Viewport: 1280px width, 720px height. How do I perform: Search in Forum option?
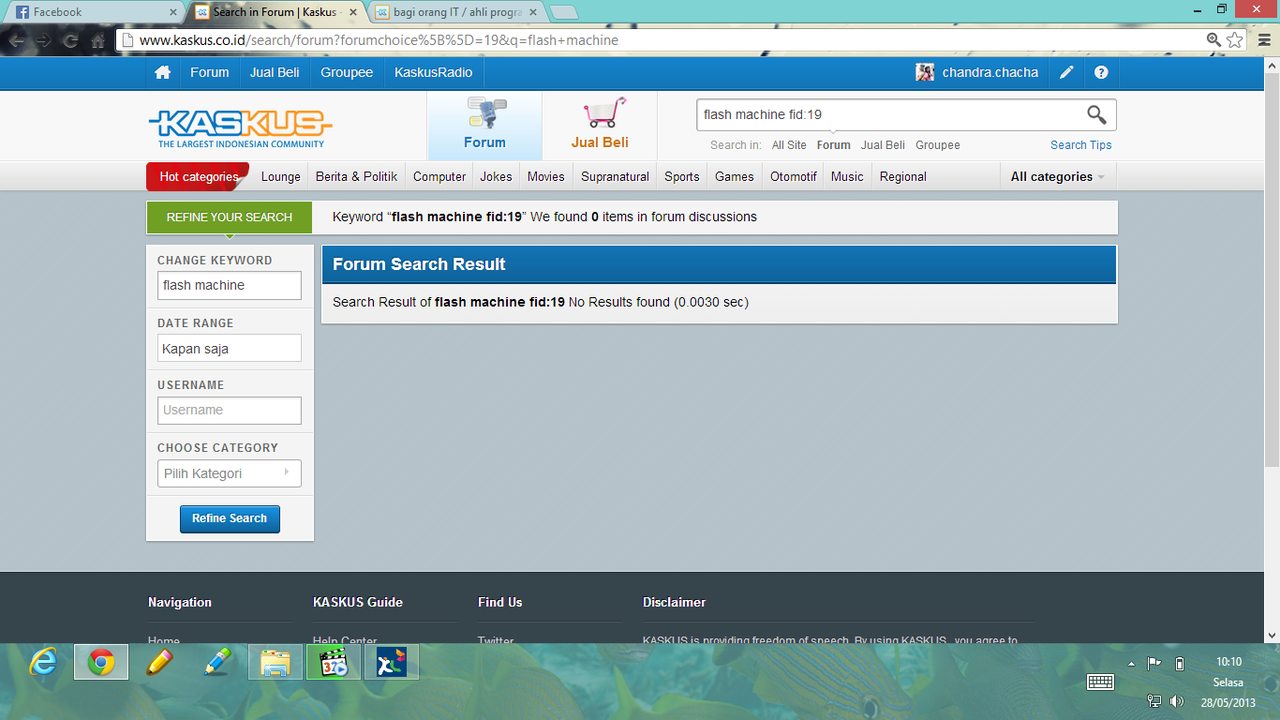tap(833, 145)
